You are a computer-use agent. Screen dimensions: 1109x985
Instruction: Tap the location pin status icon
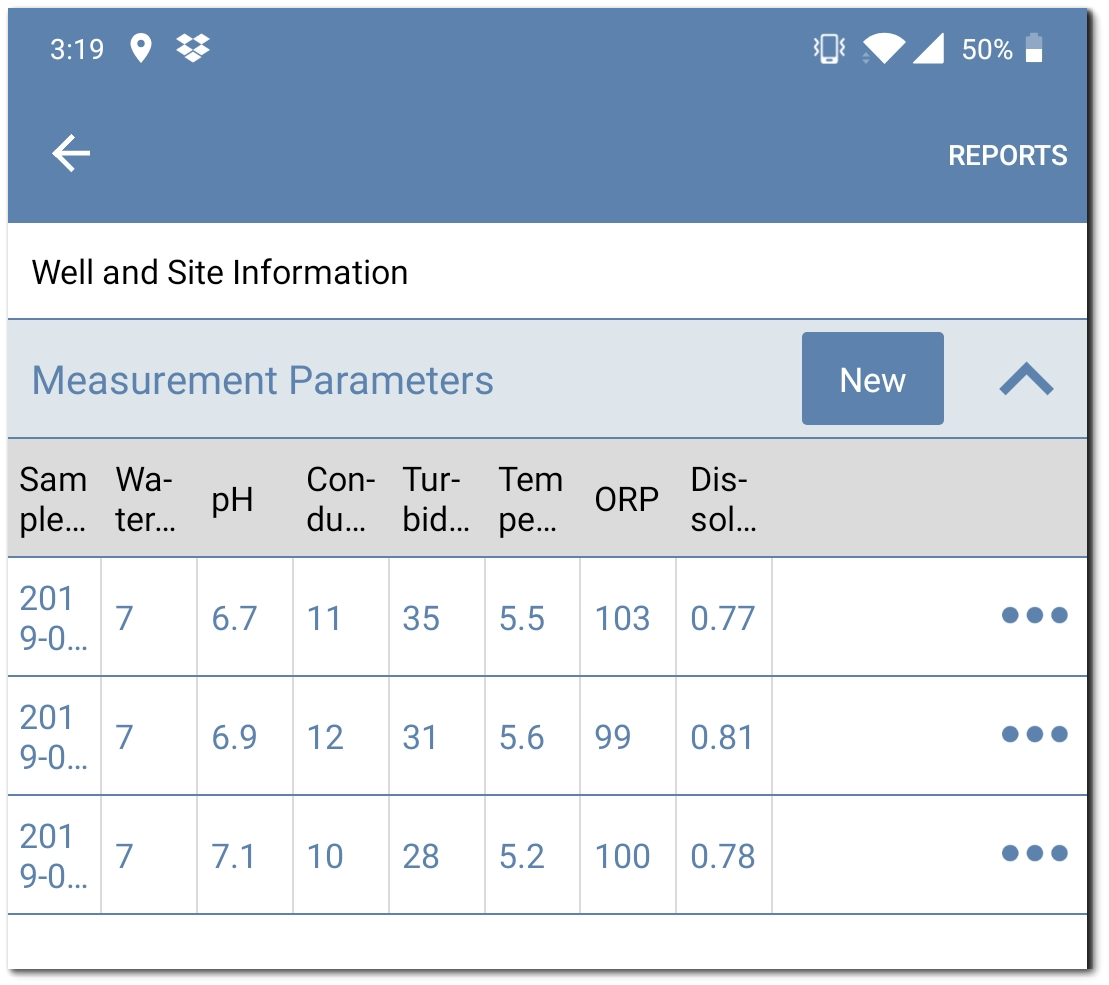pyautogui.click(x=141, y=47)
